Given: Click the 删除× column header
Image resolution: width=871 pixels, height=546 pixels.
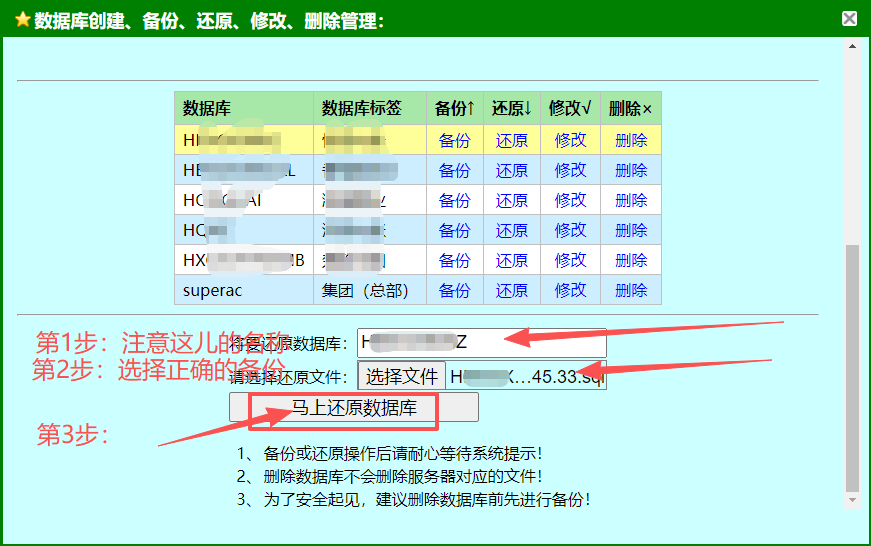Looking at the screenshot, I should tap(631, 108).
